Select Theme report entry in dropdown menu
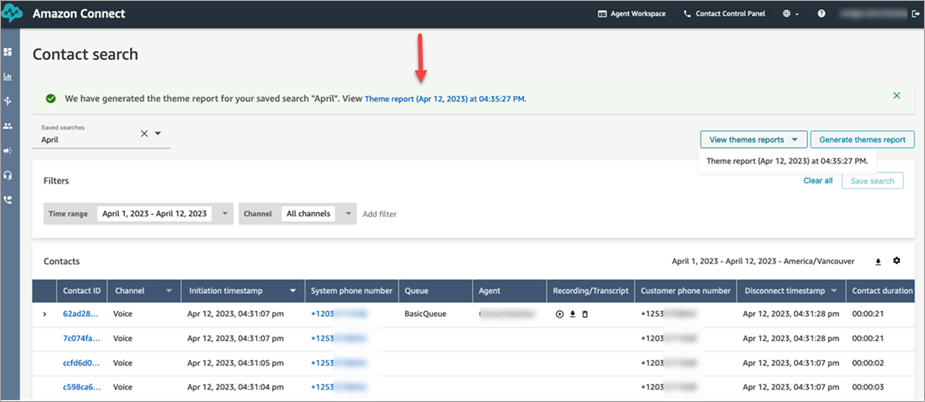925x402 pixels. point(786,160)
